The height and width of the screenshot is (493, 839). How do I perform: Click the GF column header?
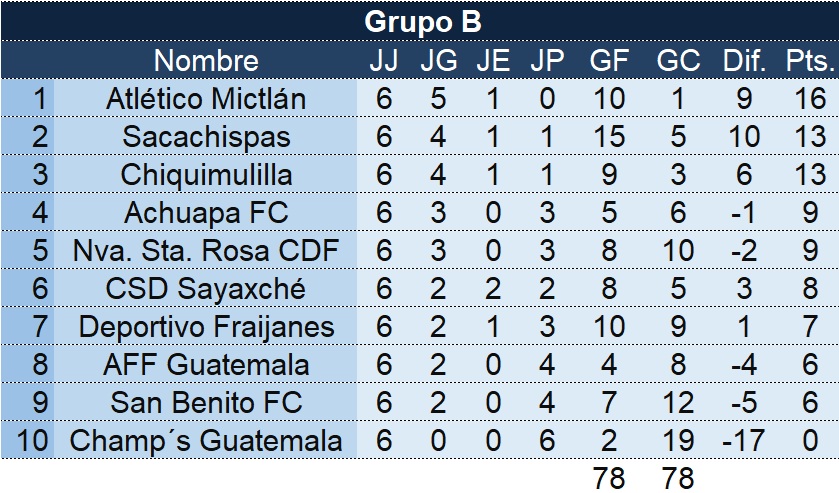(609, 60)
